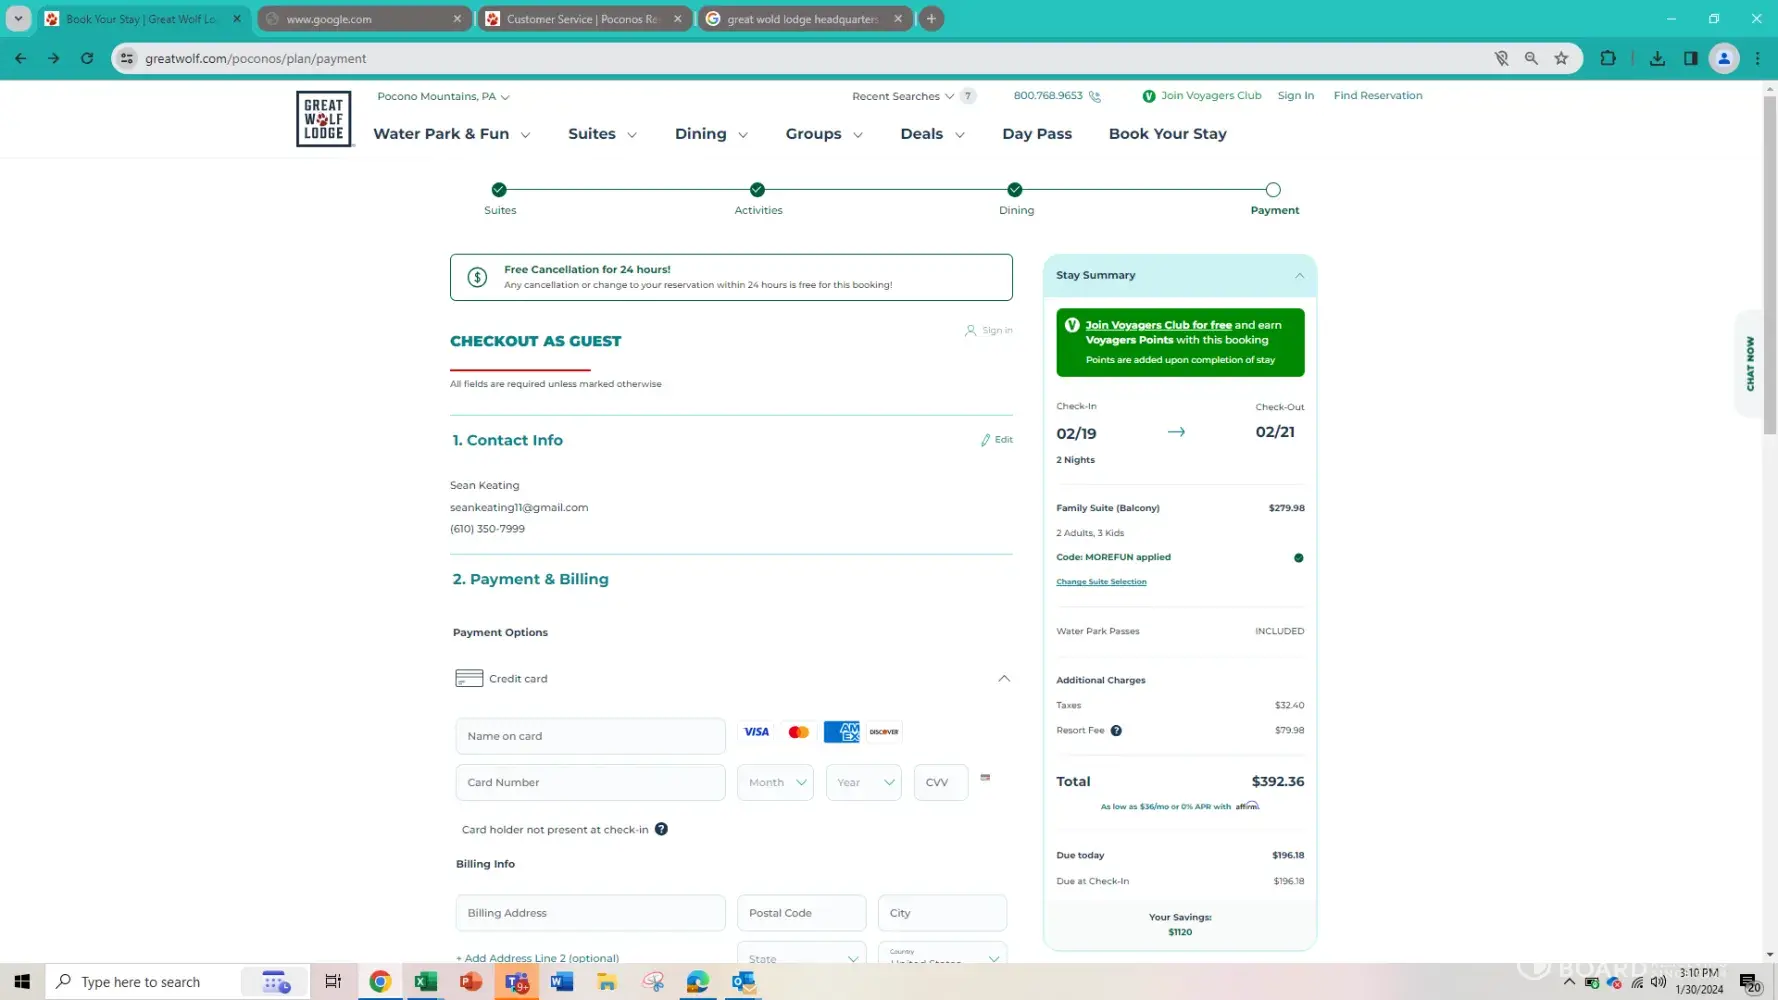This screenshot has height=1000, width=1778.
Task: Call the 800.768.9653 phone link
Action: point(1057,96)
